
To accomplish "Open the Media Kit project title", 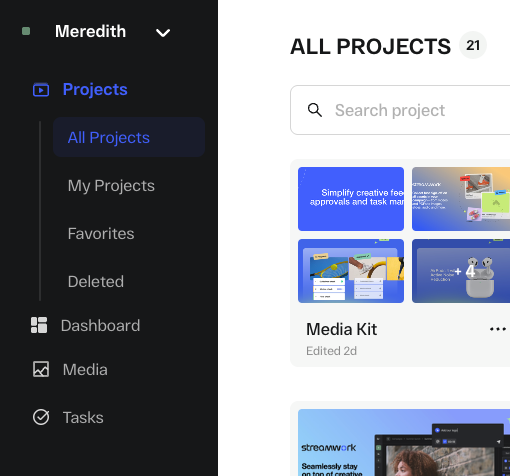I will point(341,329).
